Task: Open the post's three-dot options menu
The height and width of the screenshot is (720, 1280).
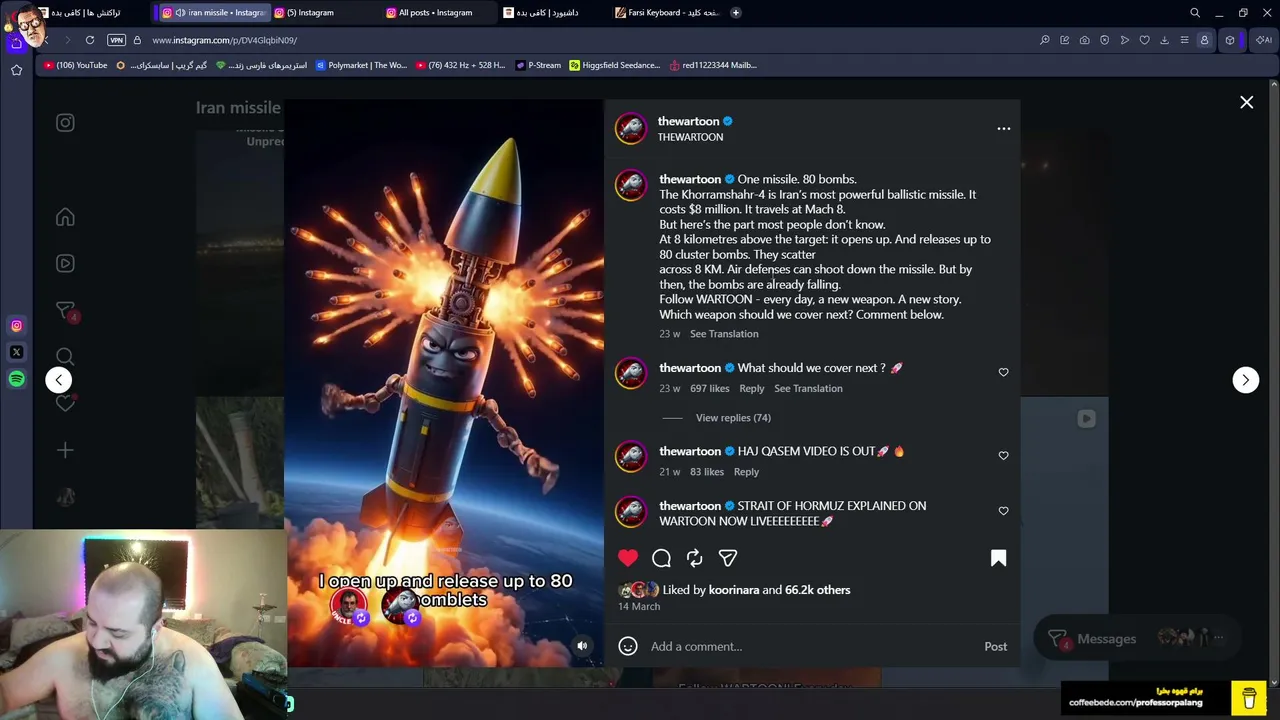Action: point(1003,129)
